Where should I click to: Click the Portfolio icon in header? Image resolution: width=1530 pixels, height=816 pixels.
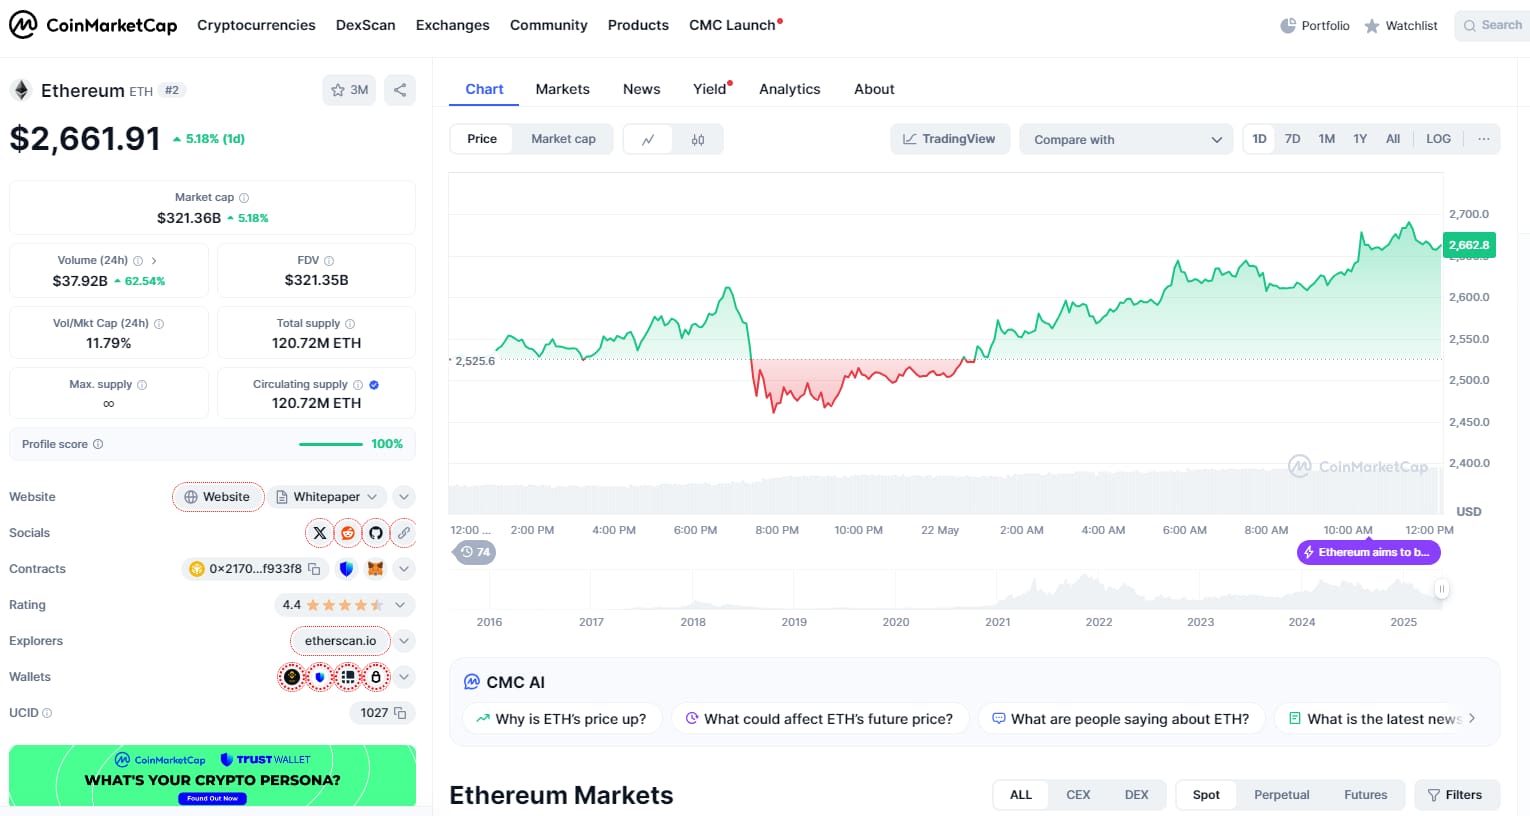[1288, 26]
